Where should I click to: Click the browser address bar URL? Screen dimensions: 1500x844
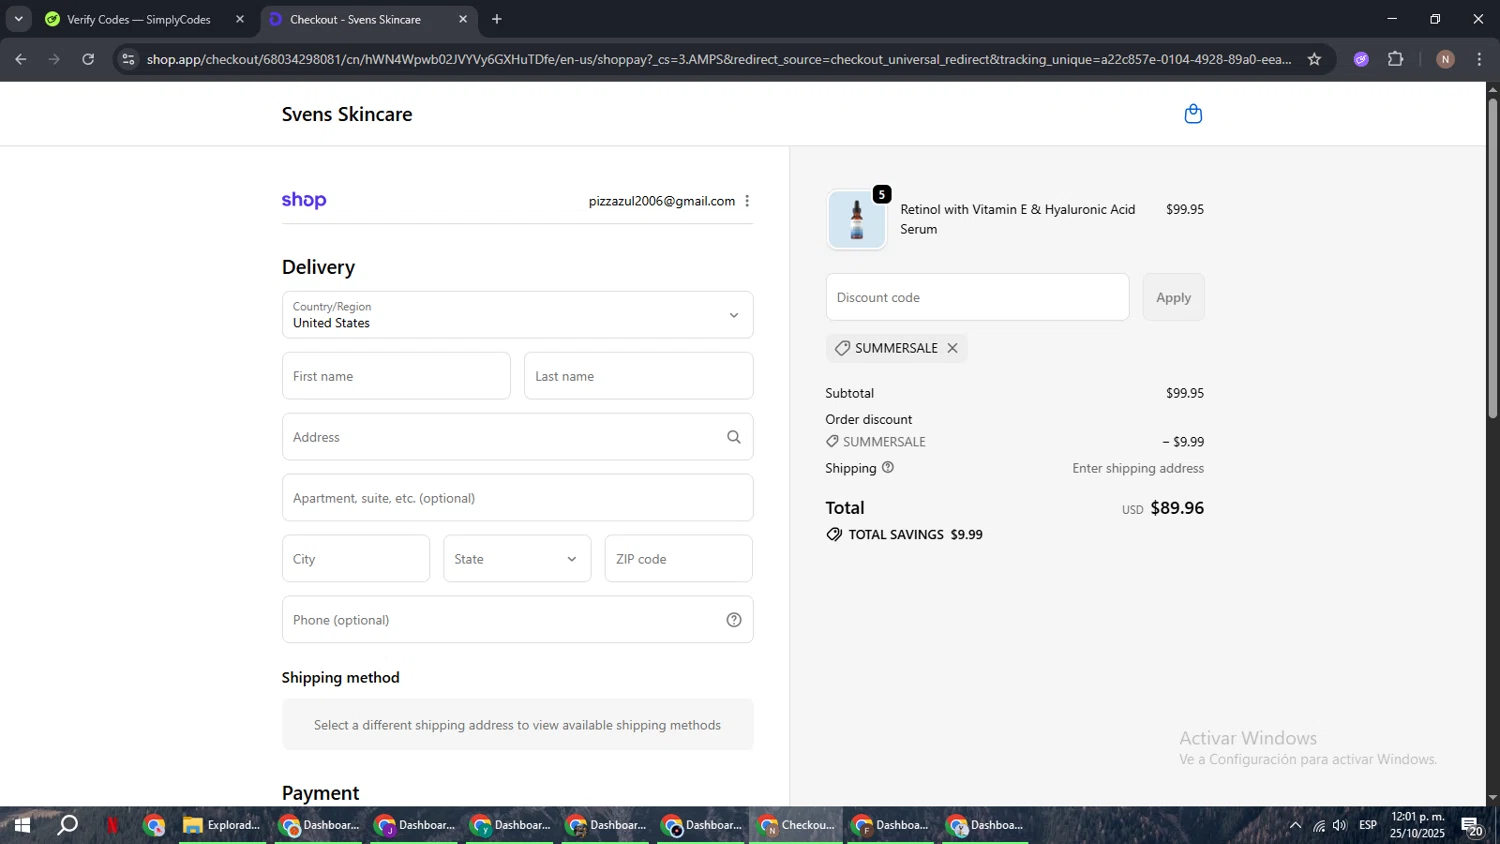(719, 59)
